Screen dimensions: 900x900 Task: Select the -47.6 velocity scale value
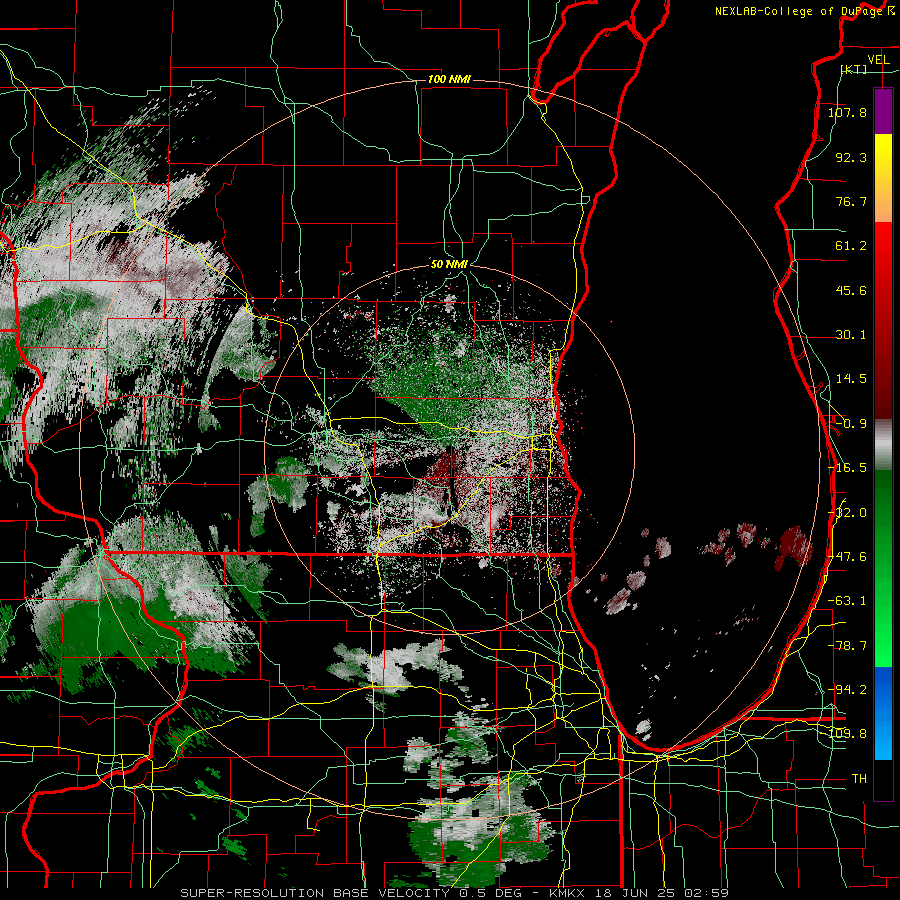click(847, 557)
